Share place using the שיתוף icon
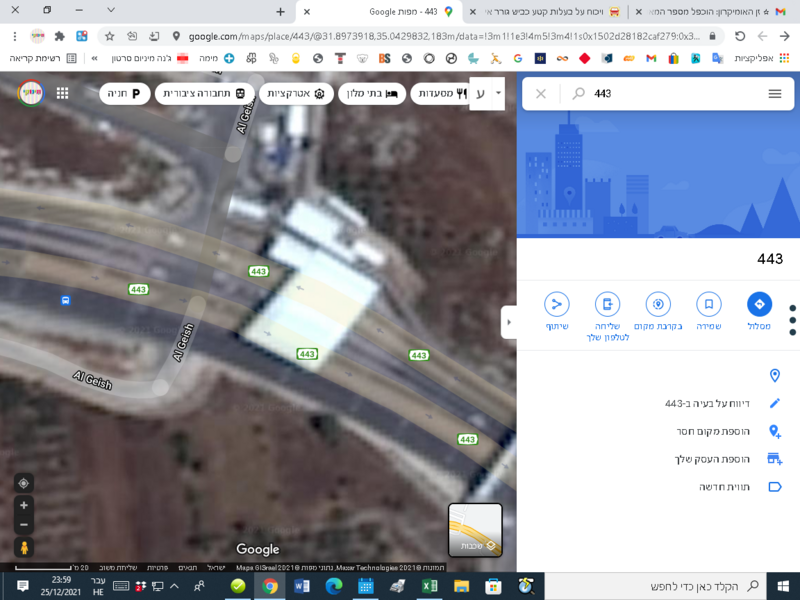The height and width of the screenshot is (600, 800). (557, 305)
